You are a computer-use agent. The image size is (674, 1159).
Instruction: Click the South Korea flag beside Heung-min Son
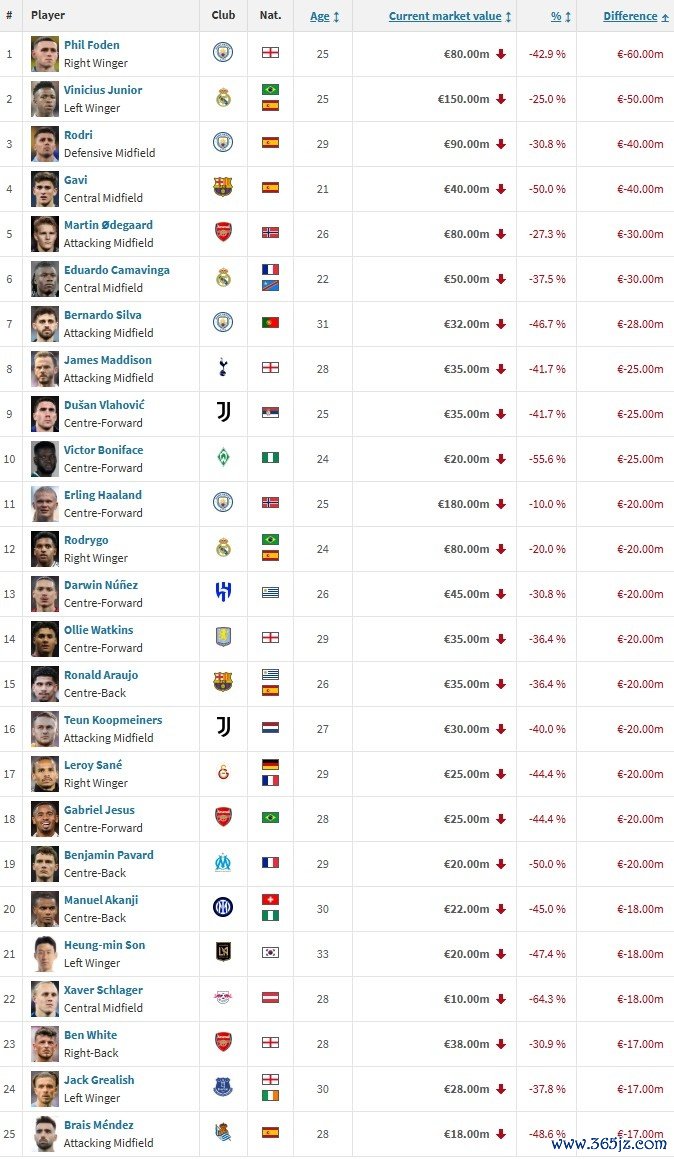coord(270,952)
